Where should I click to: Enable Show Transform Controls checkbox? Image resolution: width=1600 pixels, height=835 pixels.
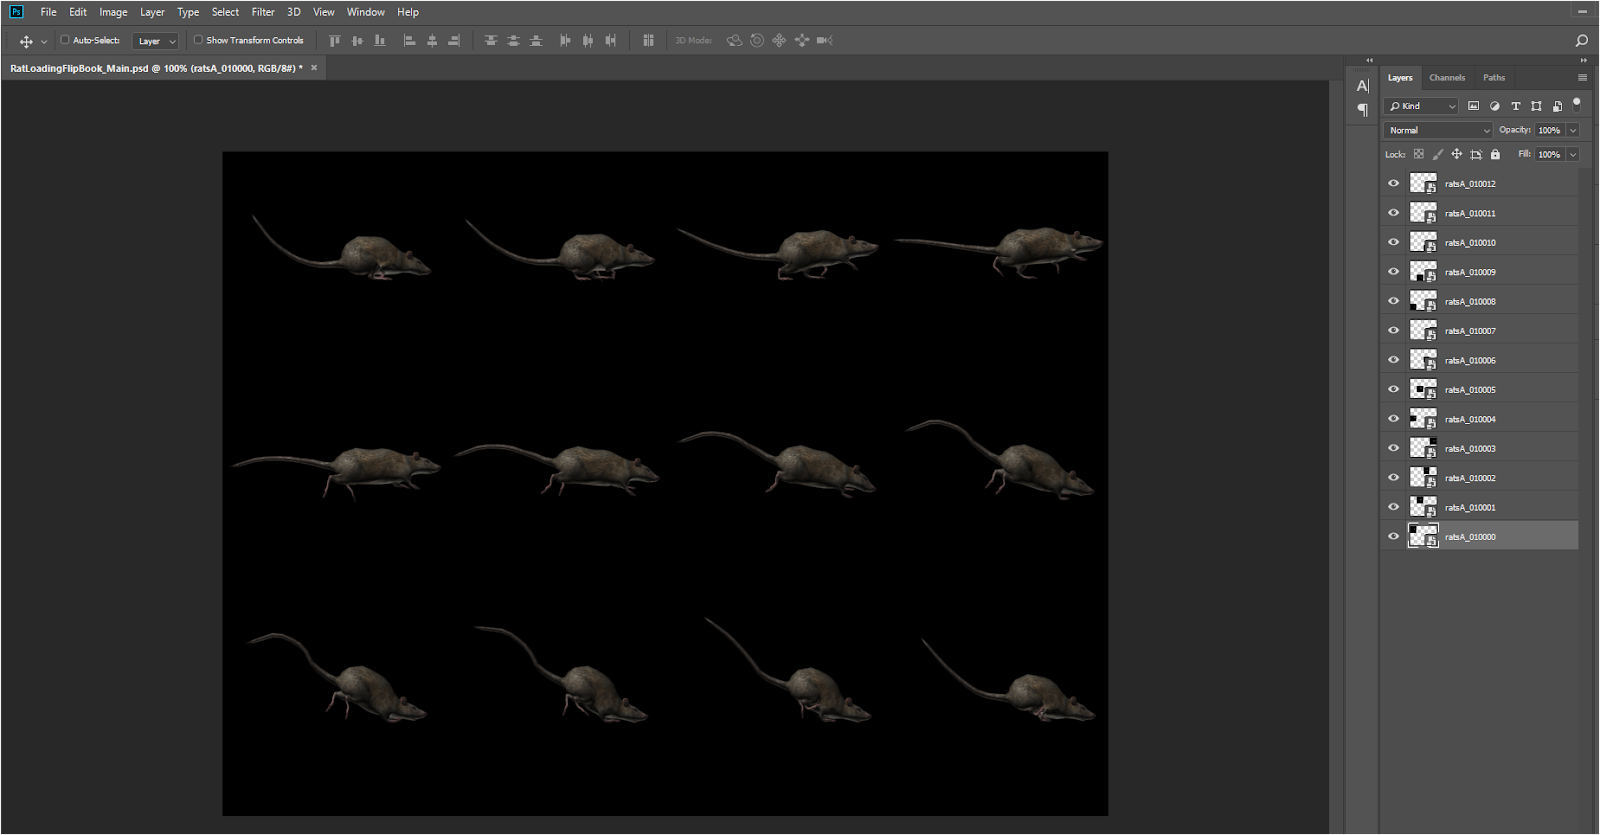(x=198, y=41)
